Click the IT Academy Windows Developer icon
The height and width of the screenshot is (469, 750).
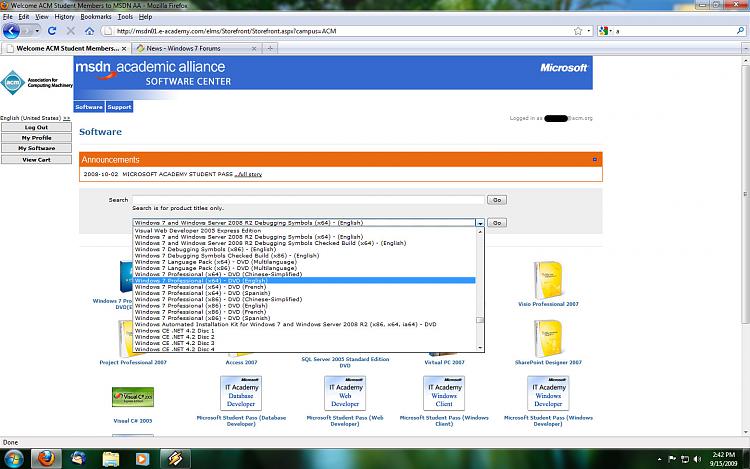click(x=548, y=393)
